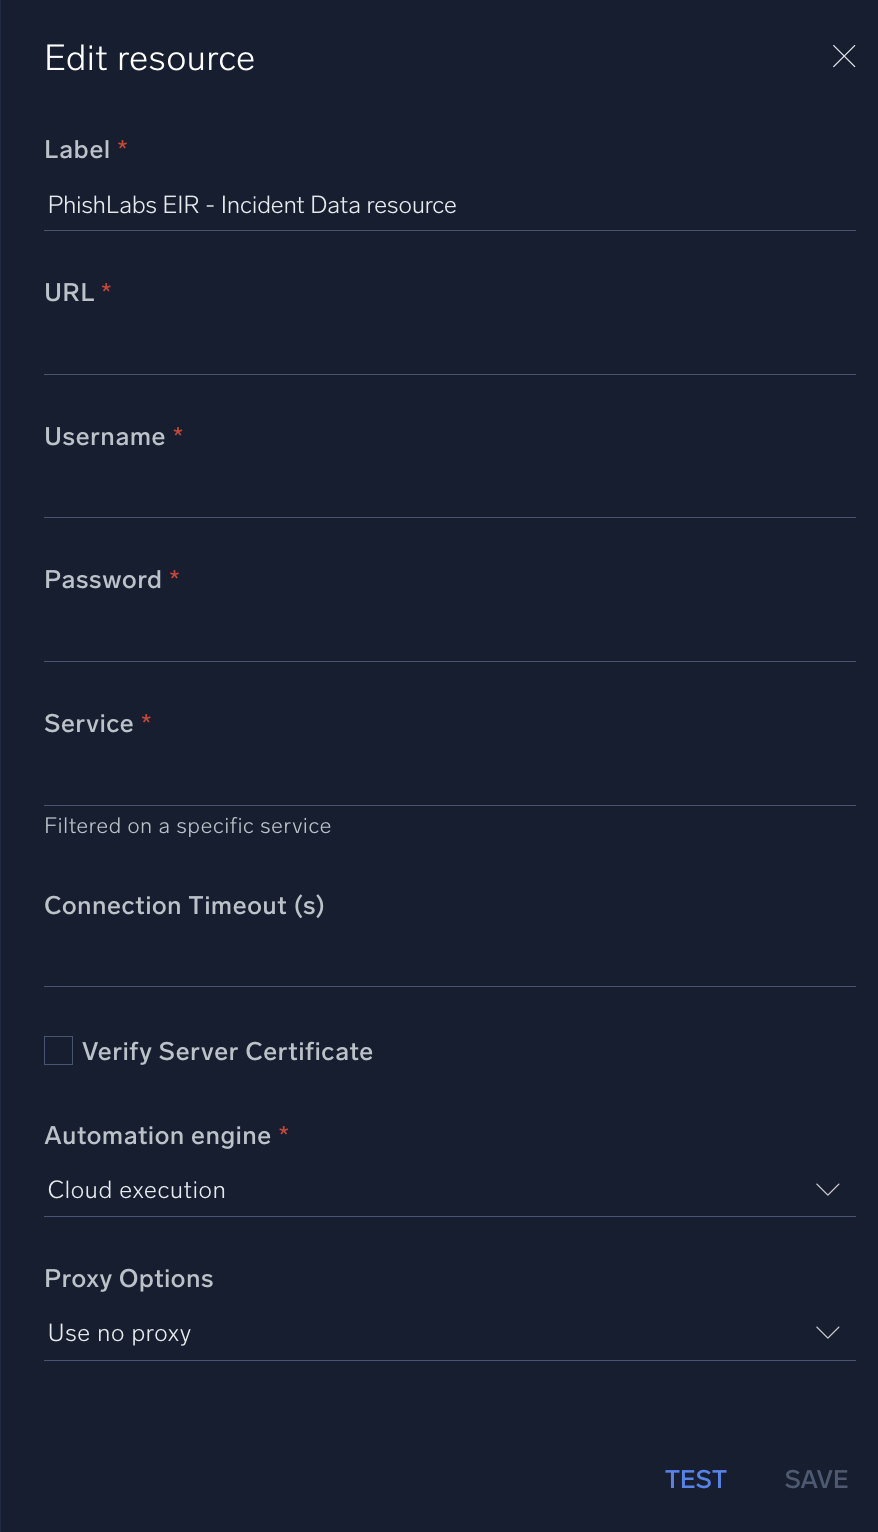Close the Edit resource dialog
The image size is (878, 1532).
[x=843, y=56]
